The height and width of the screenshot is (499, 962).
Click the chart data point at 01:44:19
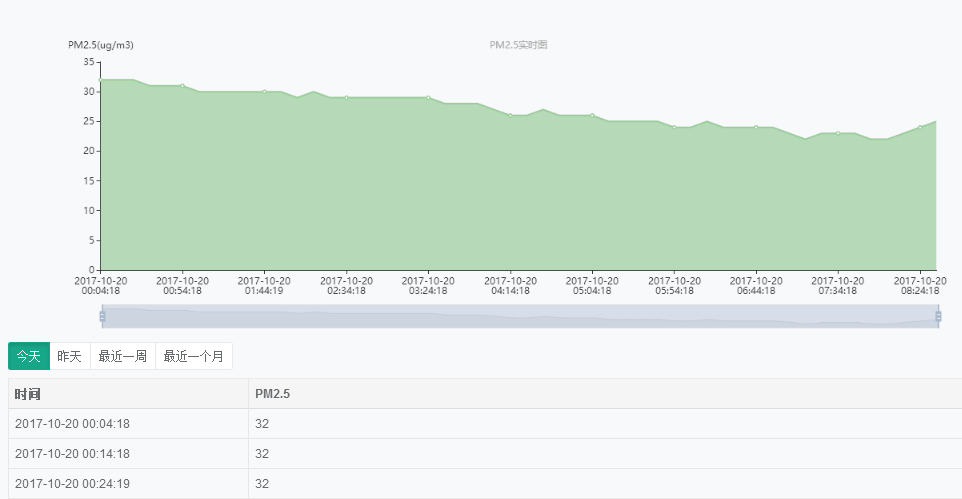click(264, 92)
